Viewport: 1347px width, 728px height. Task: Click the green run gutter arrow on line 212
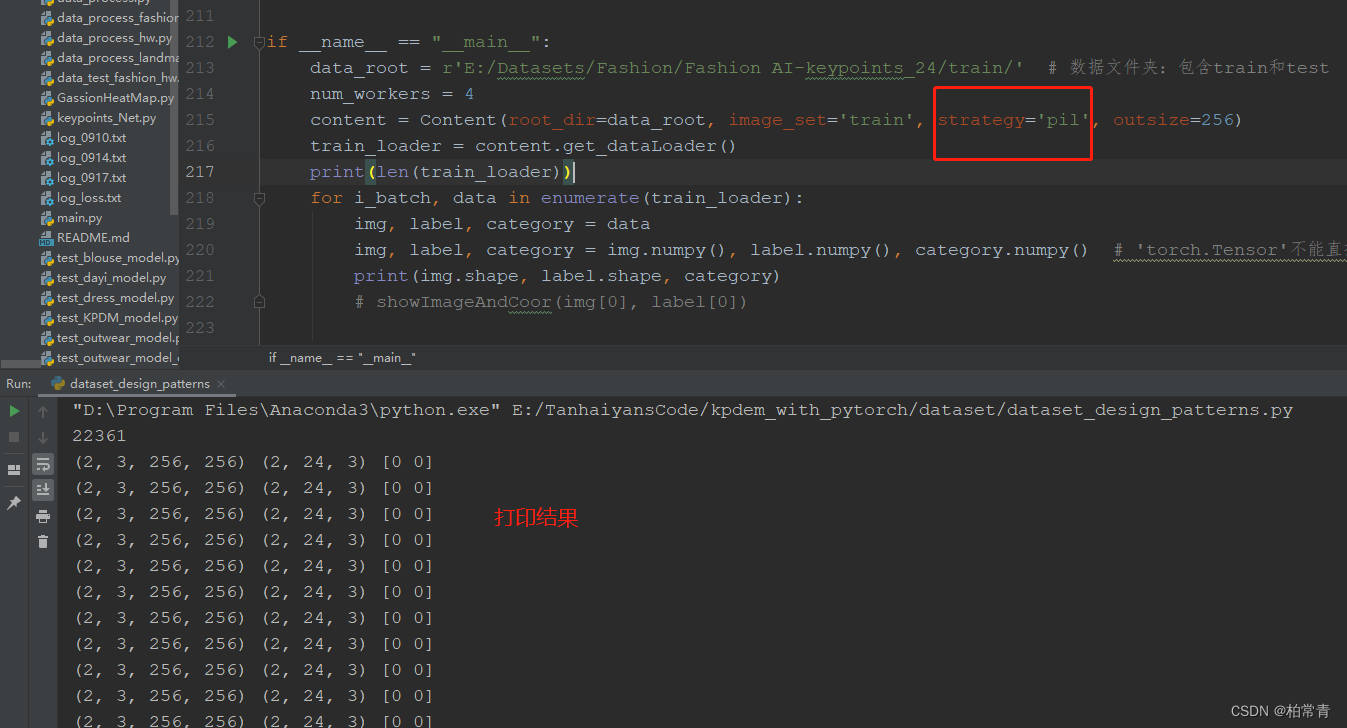coord(232,42)
